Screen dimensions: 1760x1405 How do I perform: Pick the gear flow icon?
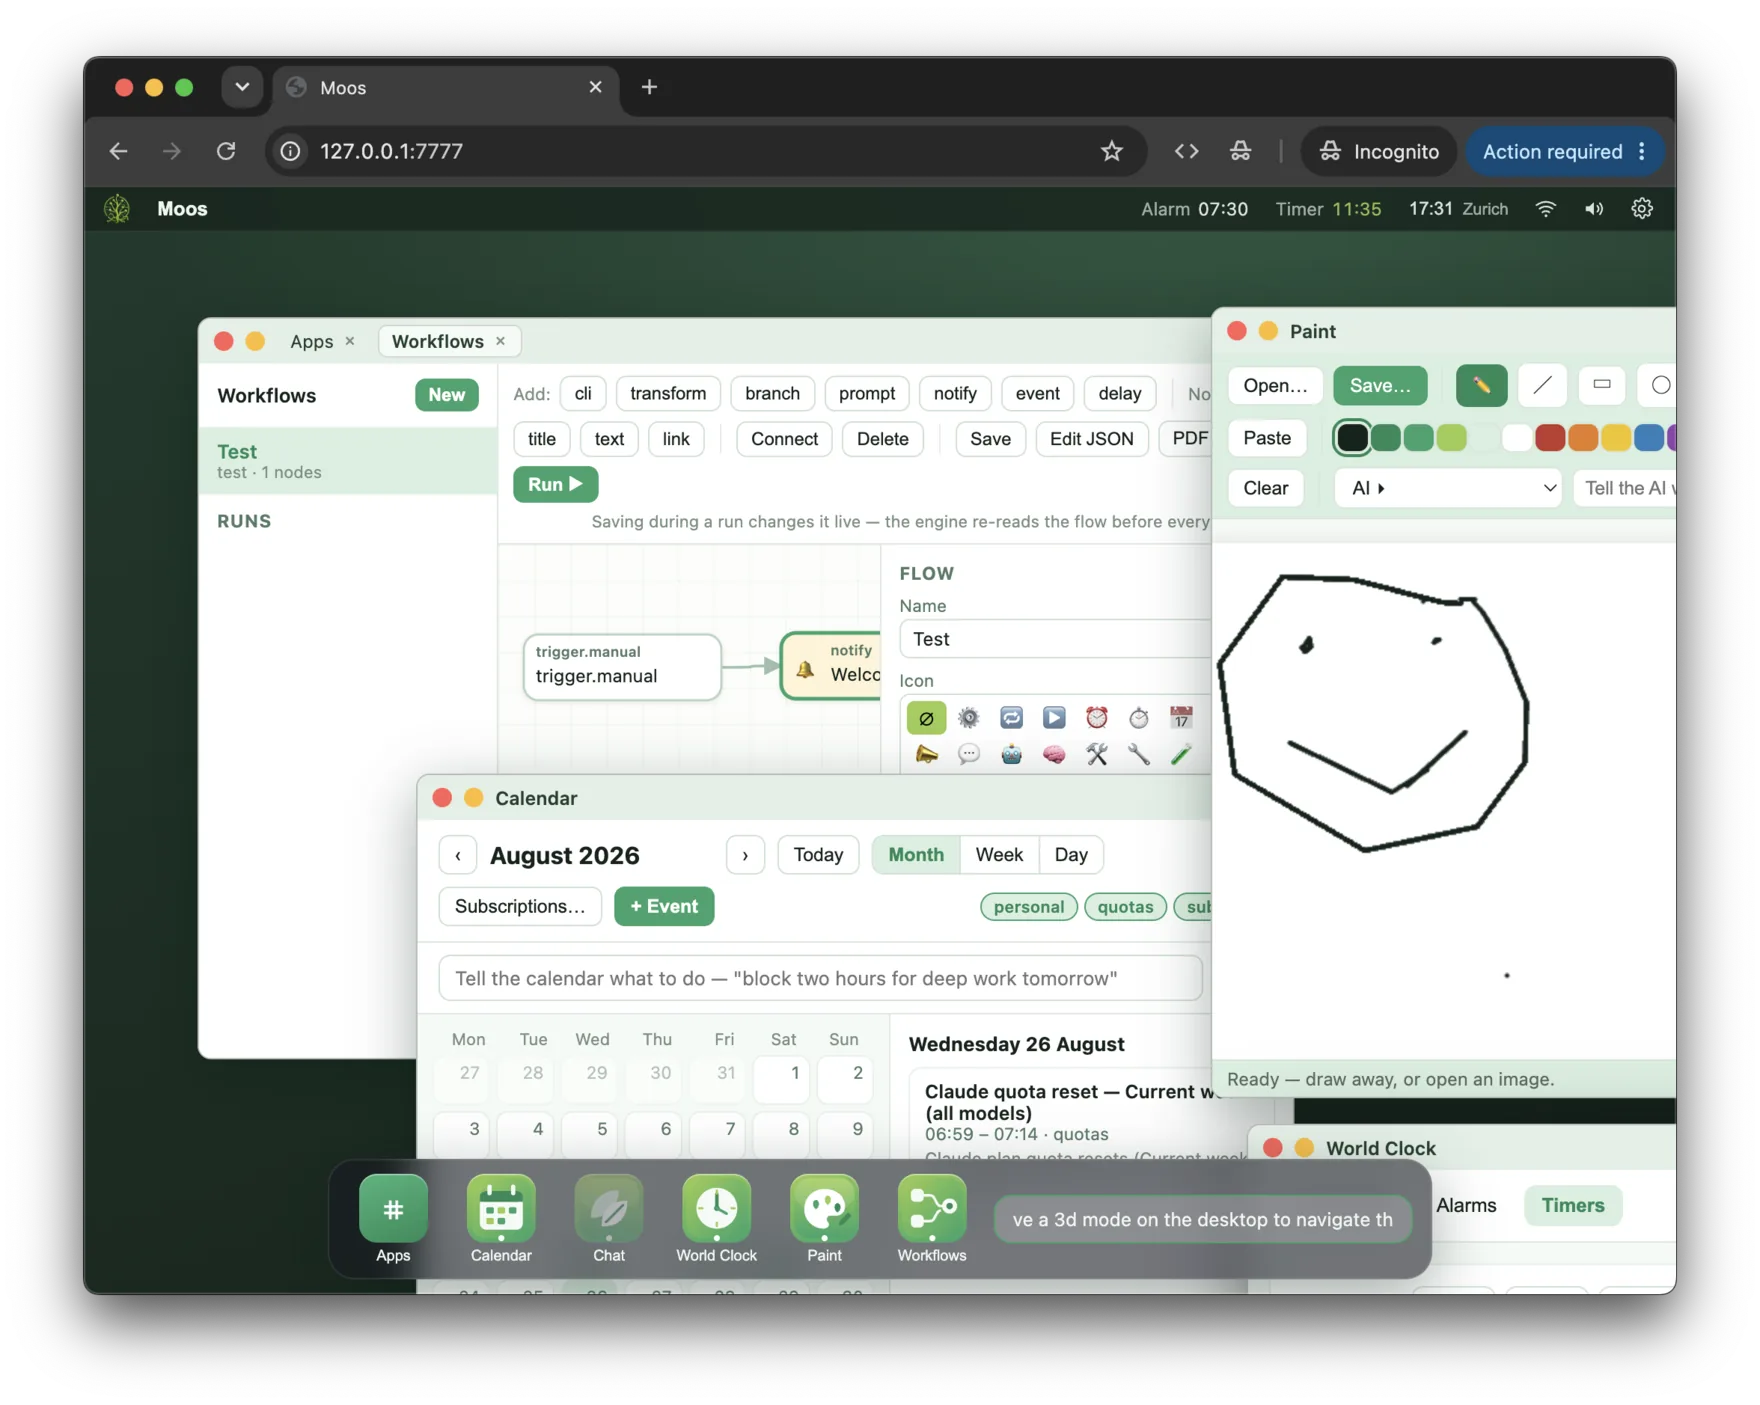click(x=969, y=718)
